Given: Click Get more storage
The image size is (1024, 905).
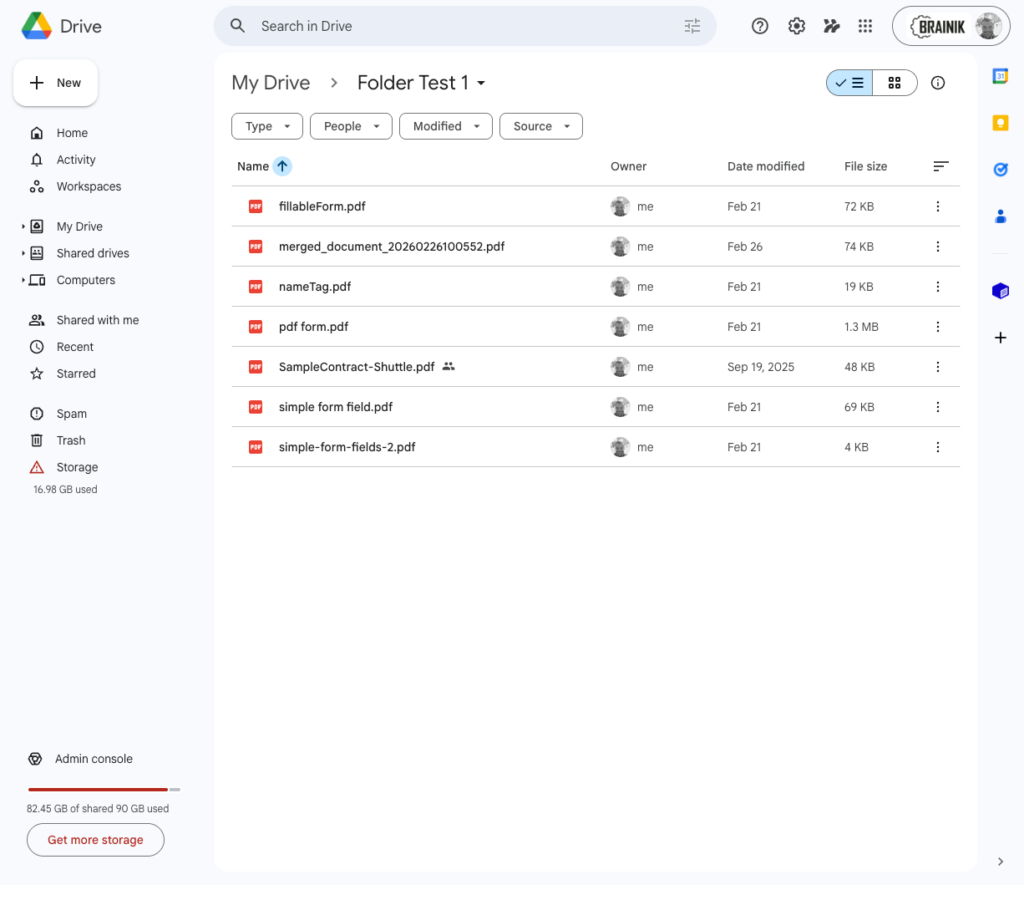Looking at the screenshot, I should click(95, 840).
